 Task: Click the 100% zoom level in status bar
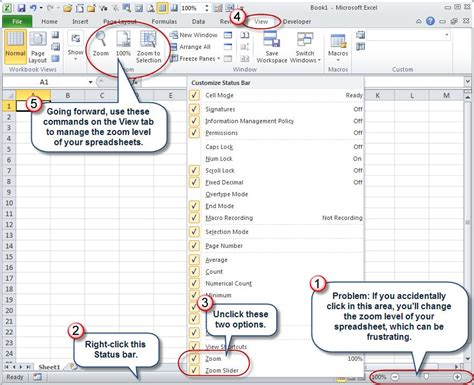(x=378, y=377)
